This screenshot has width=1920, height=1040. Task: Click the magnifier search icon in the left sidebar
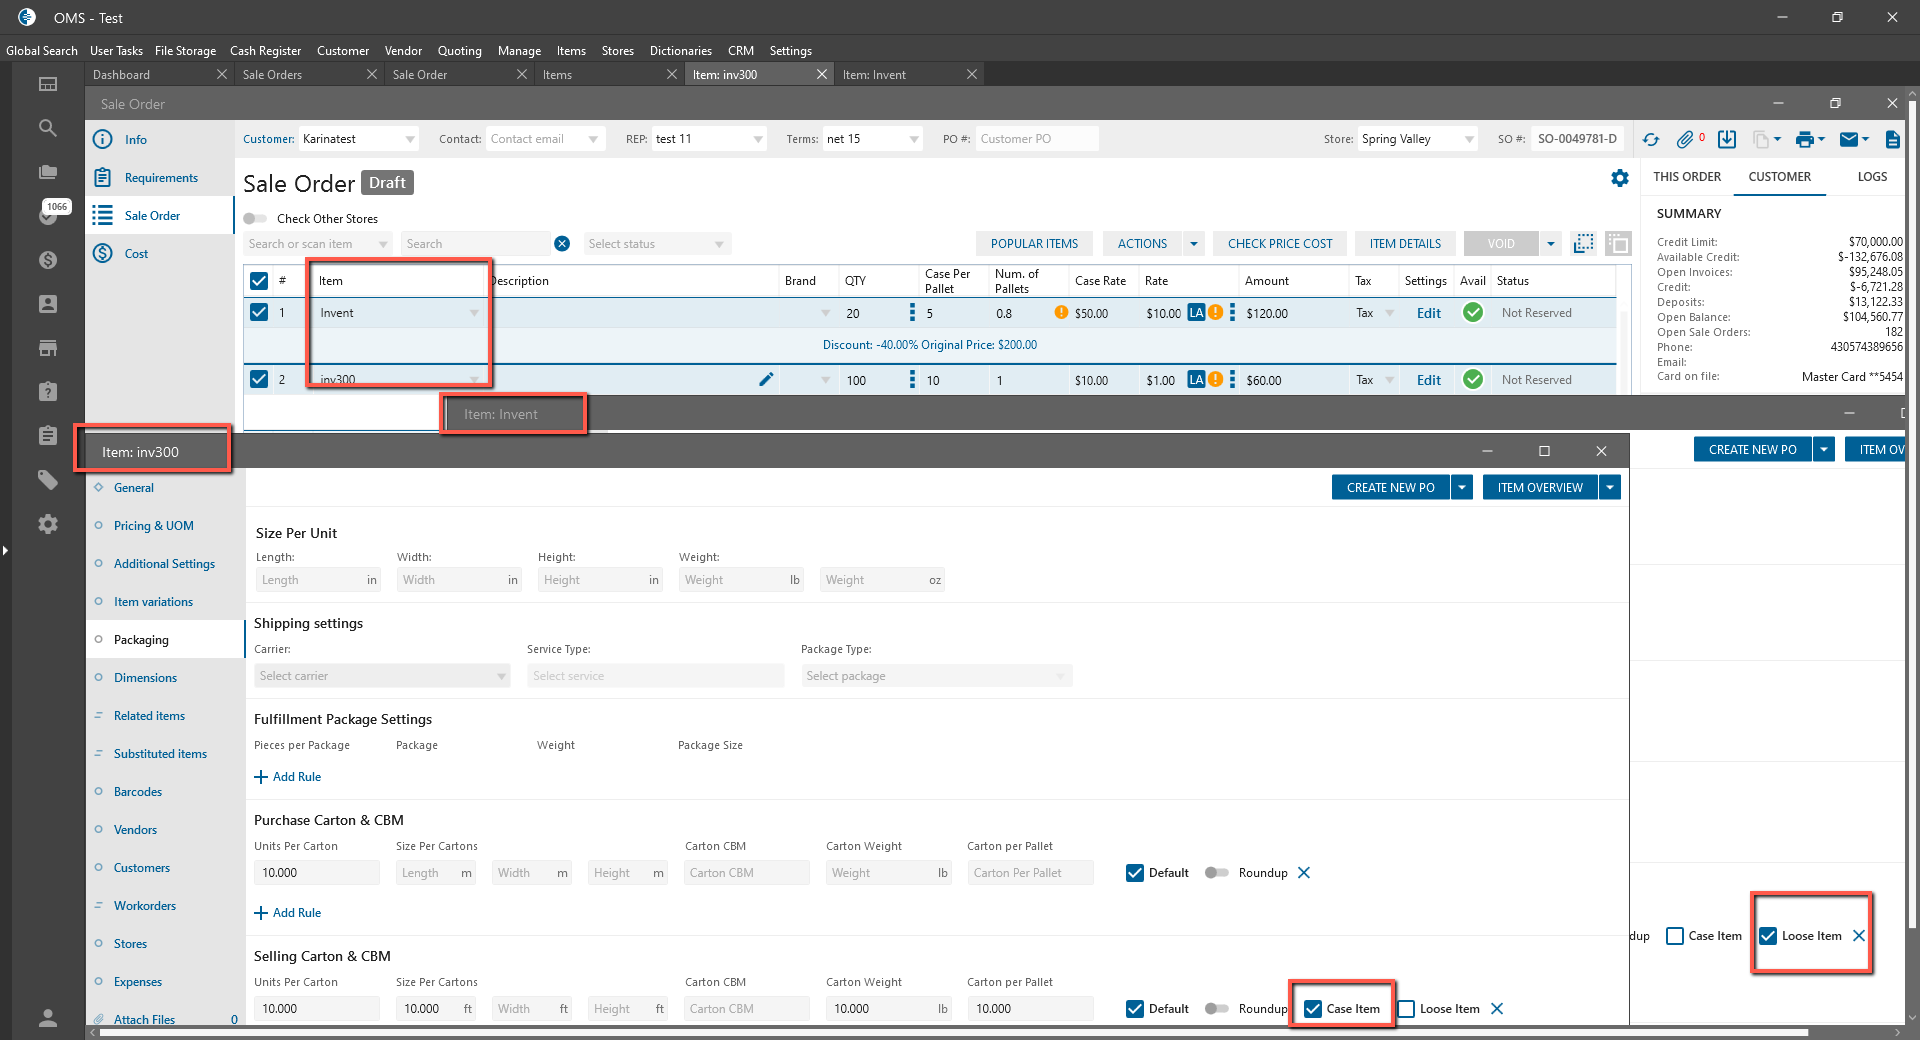coord(47,128)
